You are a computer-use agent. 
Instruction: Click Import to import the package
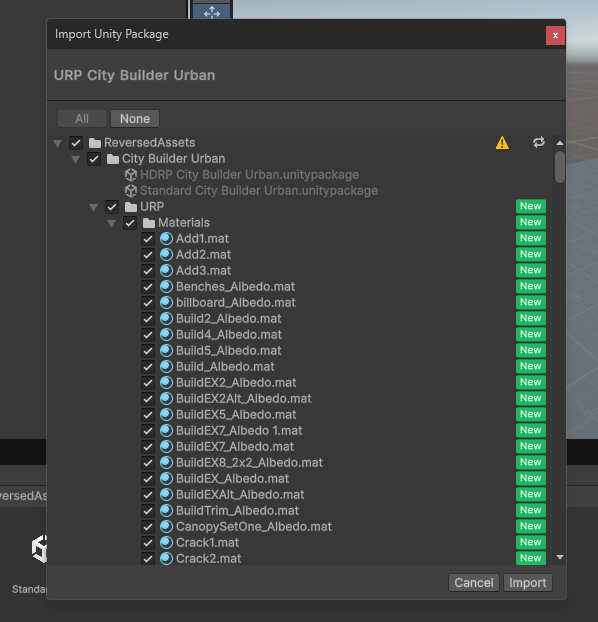(x=528, y=583)
